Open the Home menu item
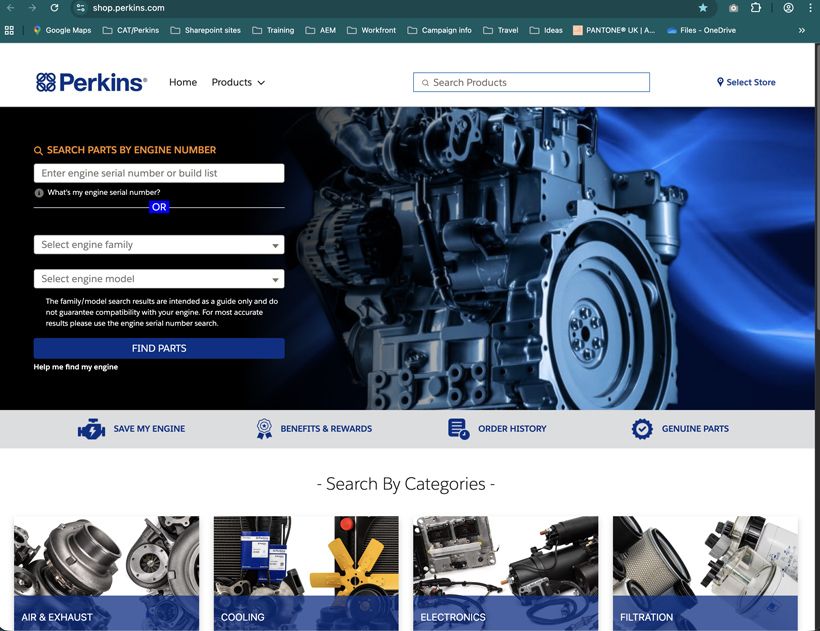This screenshot has width=820, height=631. [183, 82]
